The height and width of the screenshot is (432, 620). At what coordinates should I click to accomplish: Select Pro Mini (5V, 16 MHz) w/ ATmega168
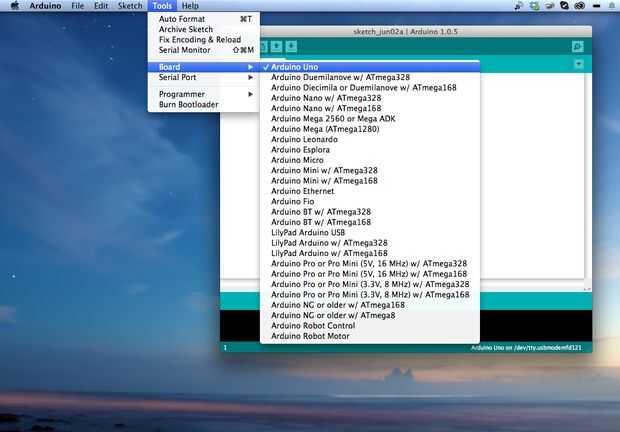(x=370, y=274)
